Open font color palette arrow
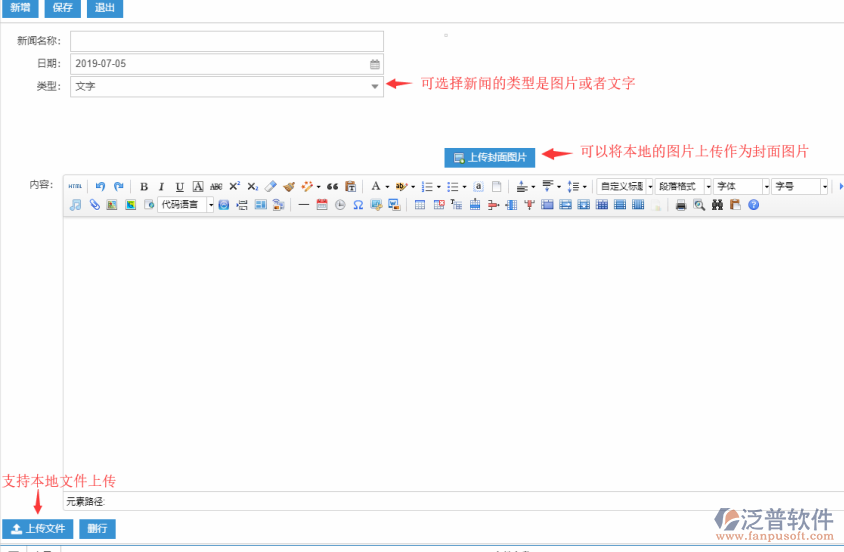This screenshot has height=552, width=844. pyautogui.click(x=387, y=187)
